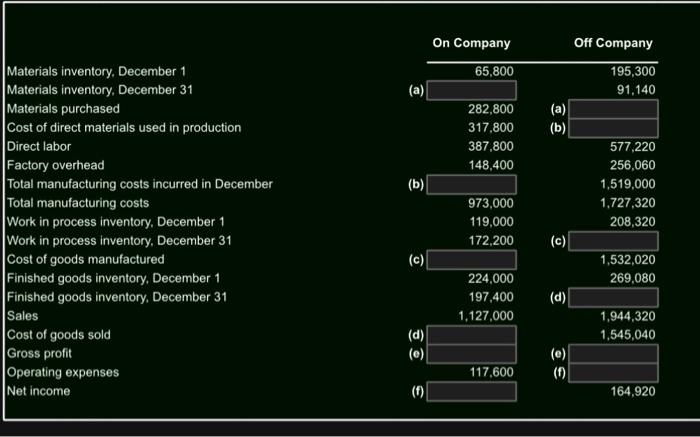Click On Company input (b) Total manufacturing costs incurred
This screenshot has width=700, height=437.
pos(471,184)
